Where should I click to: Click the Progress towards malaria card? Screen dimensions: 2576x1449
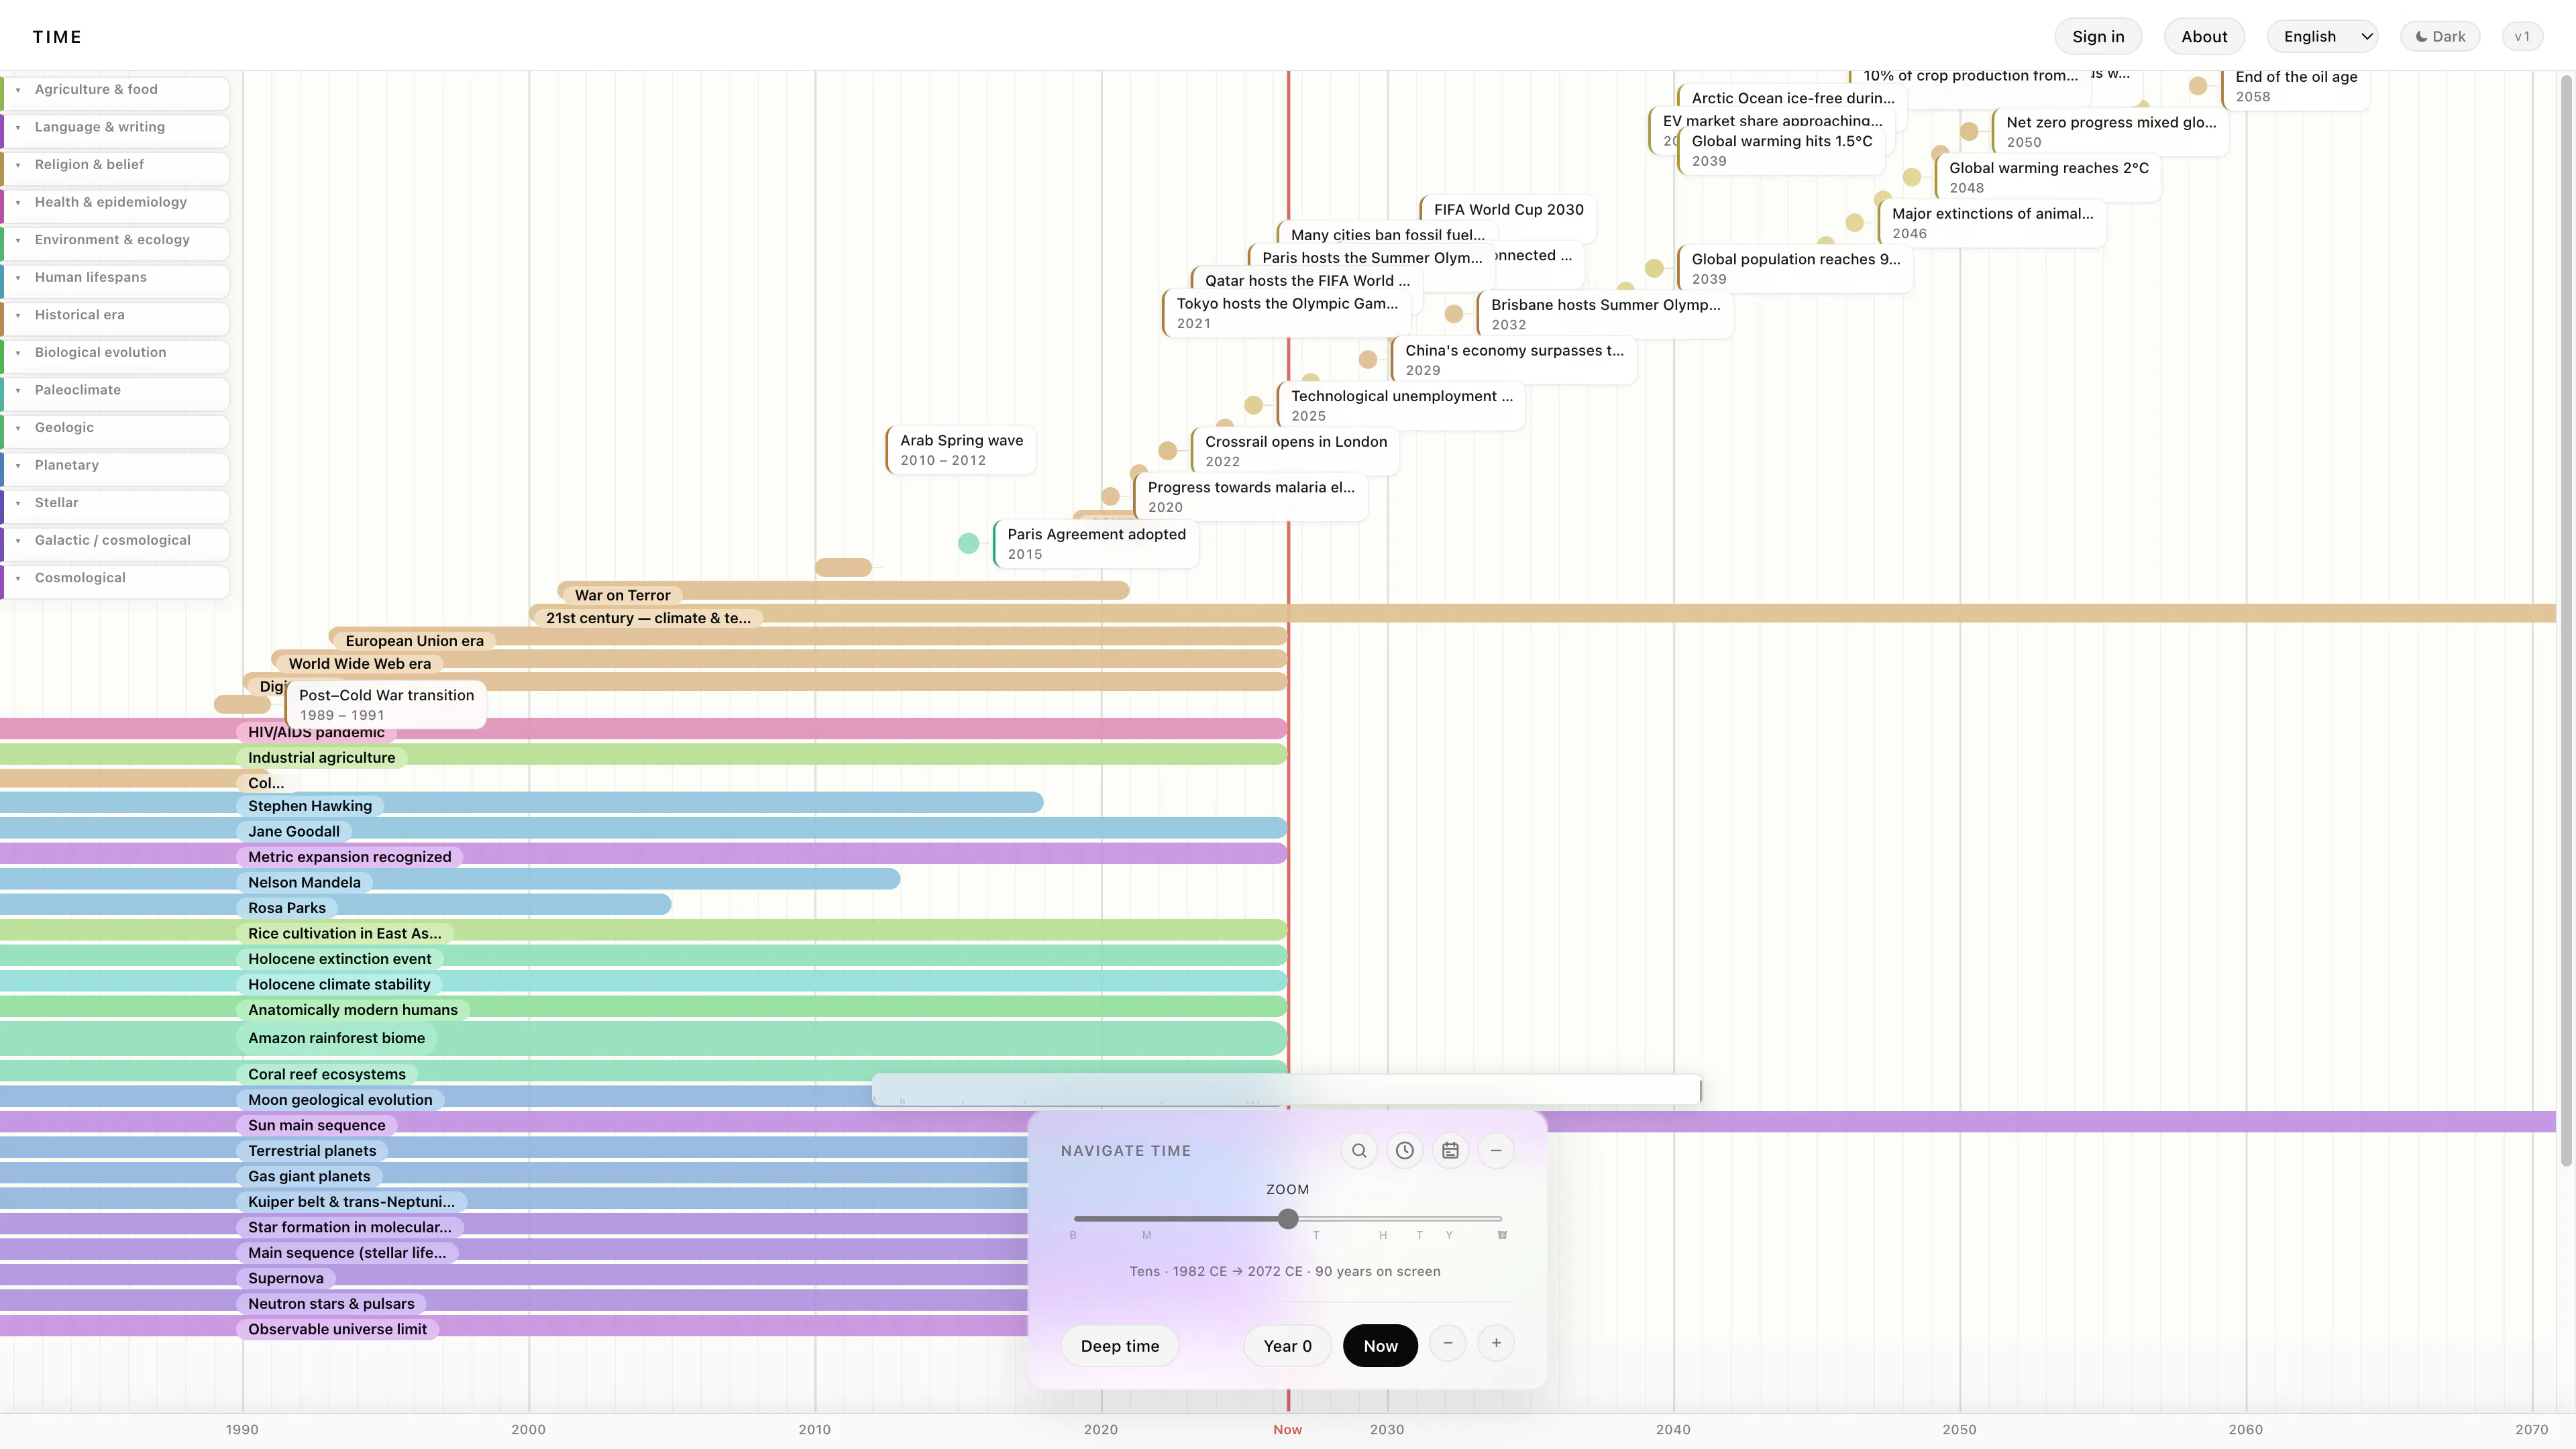click(1250, 497)
